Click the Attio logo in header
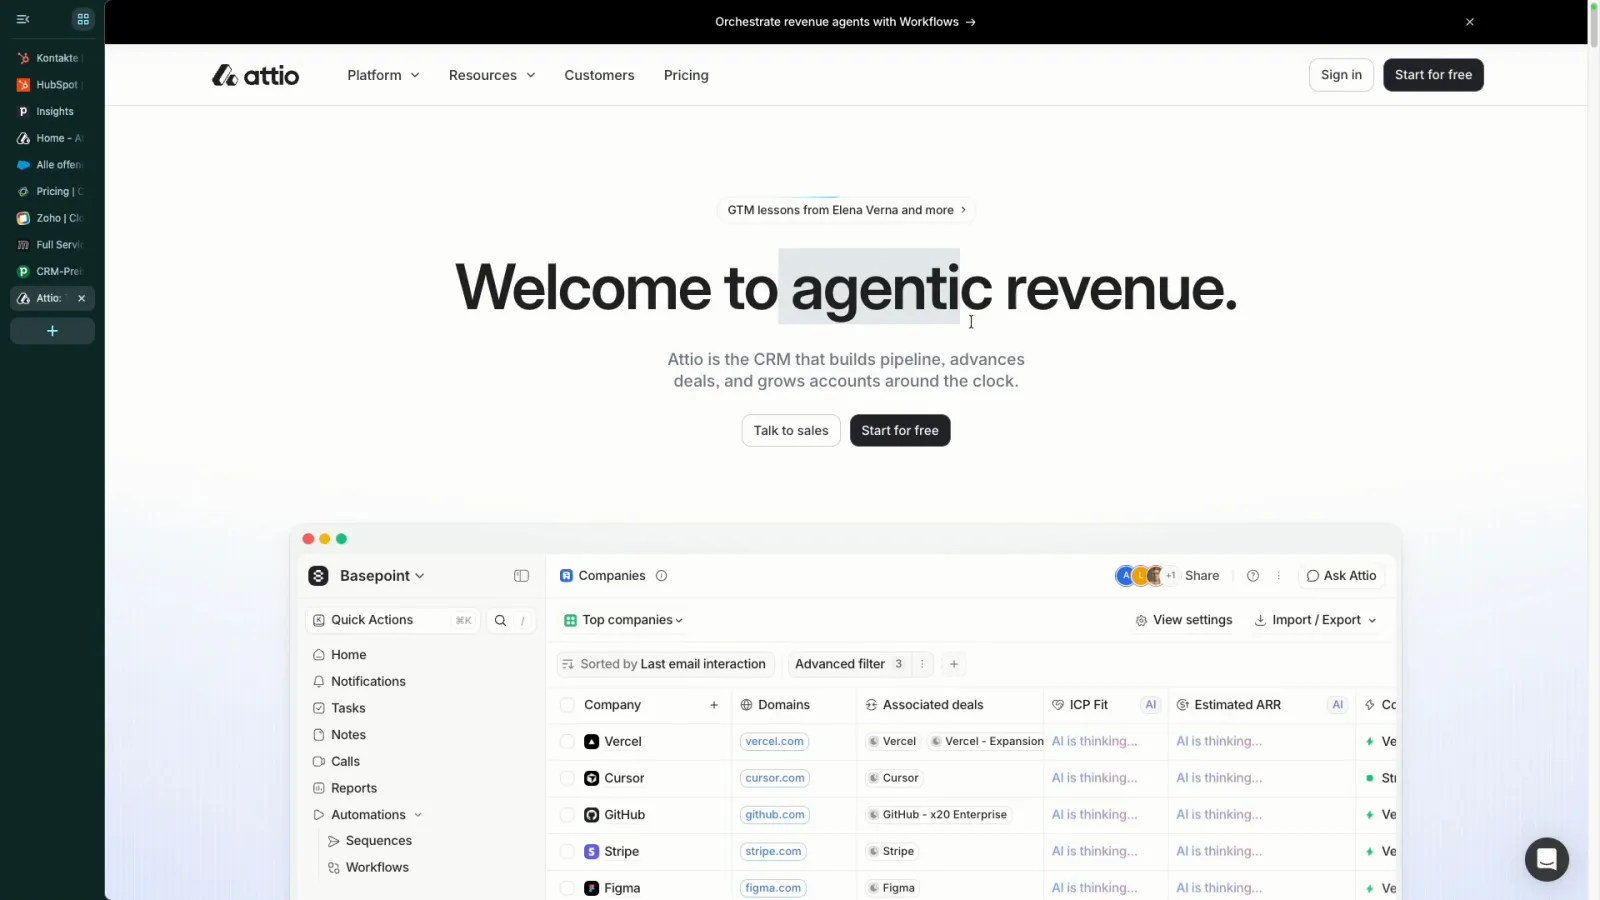Image resolution: width=1600 pixels, height=900 pixels. tap(255, 75)
